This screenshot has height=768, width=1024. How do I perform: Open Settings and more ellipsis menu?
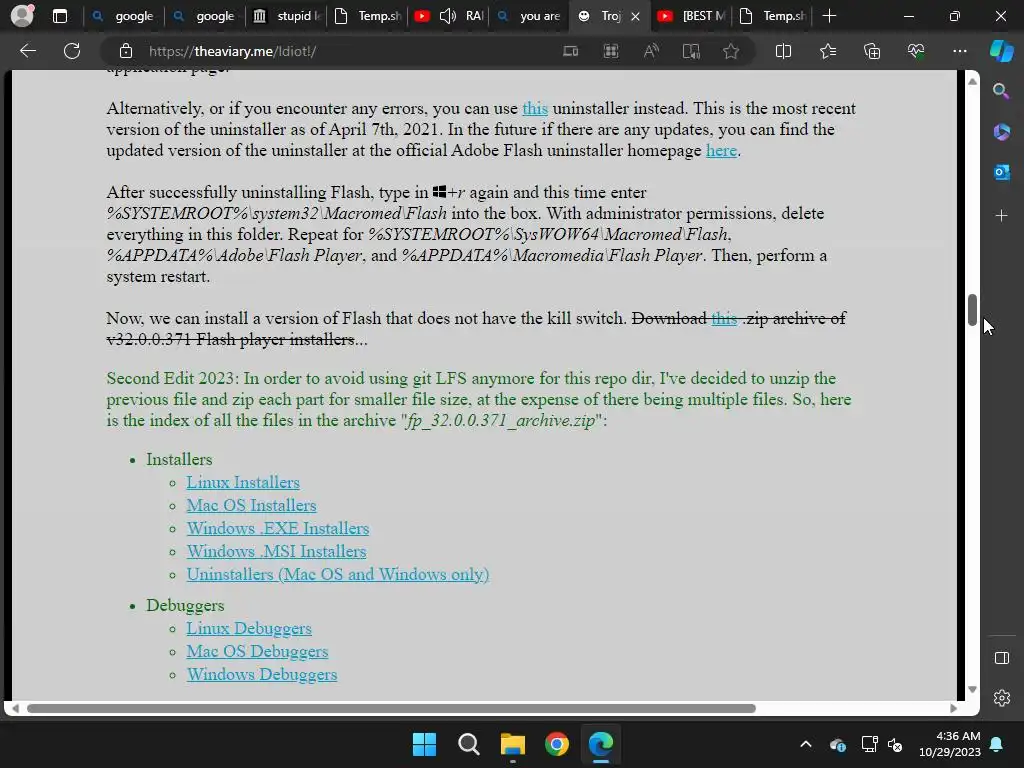point(959,51)
